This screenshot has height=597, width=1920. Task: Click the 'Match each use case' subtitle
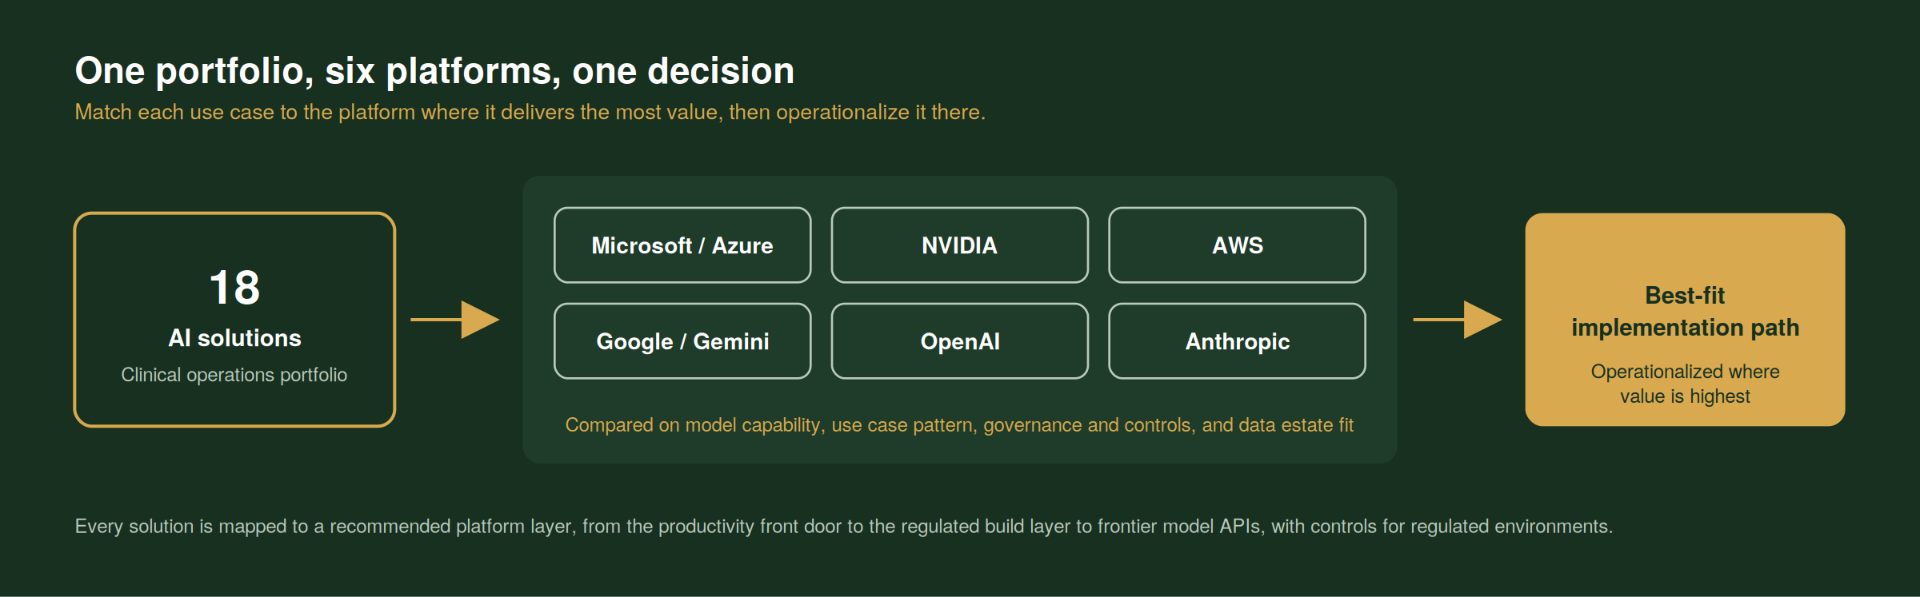click(x=530, y=112)
